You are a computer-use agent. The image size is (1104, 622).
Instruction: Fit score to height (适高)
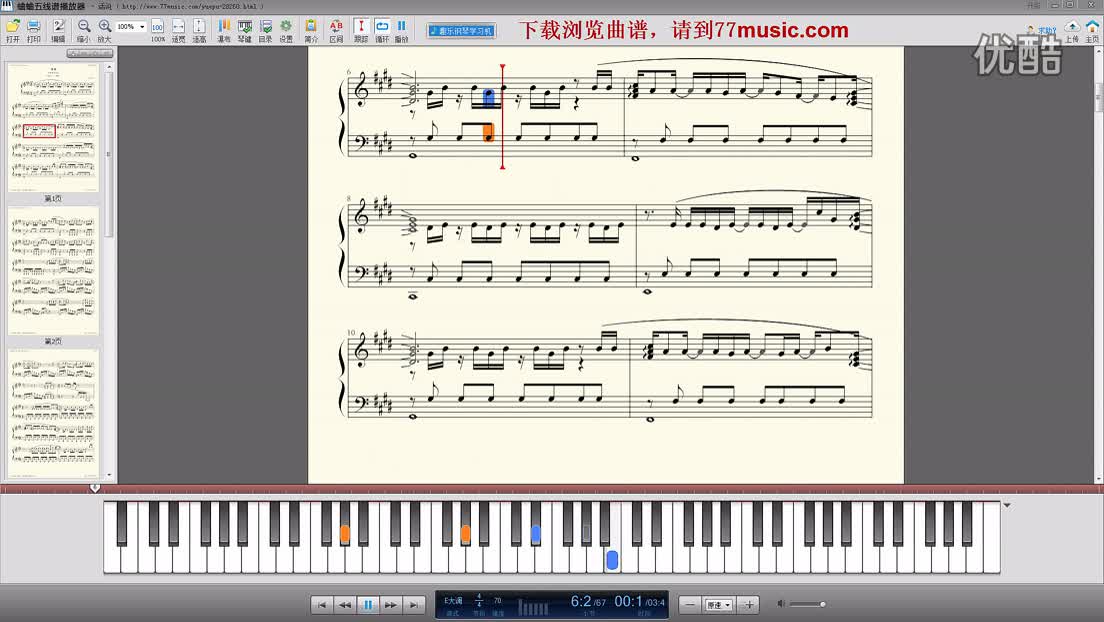click(x=199, y=30)
